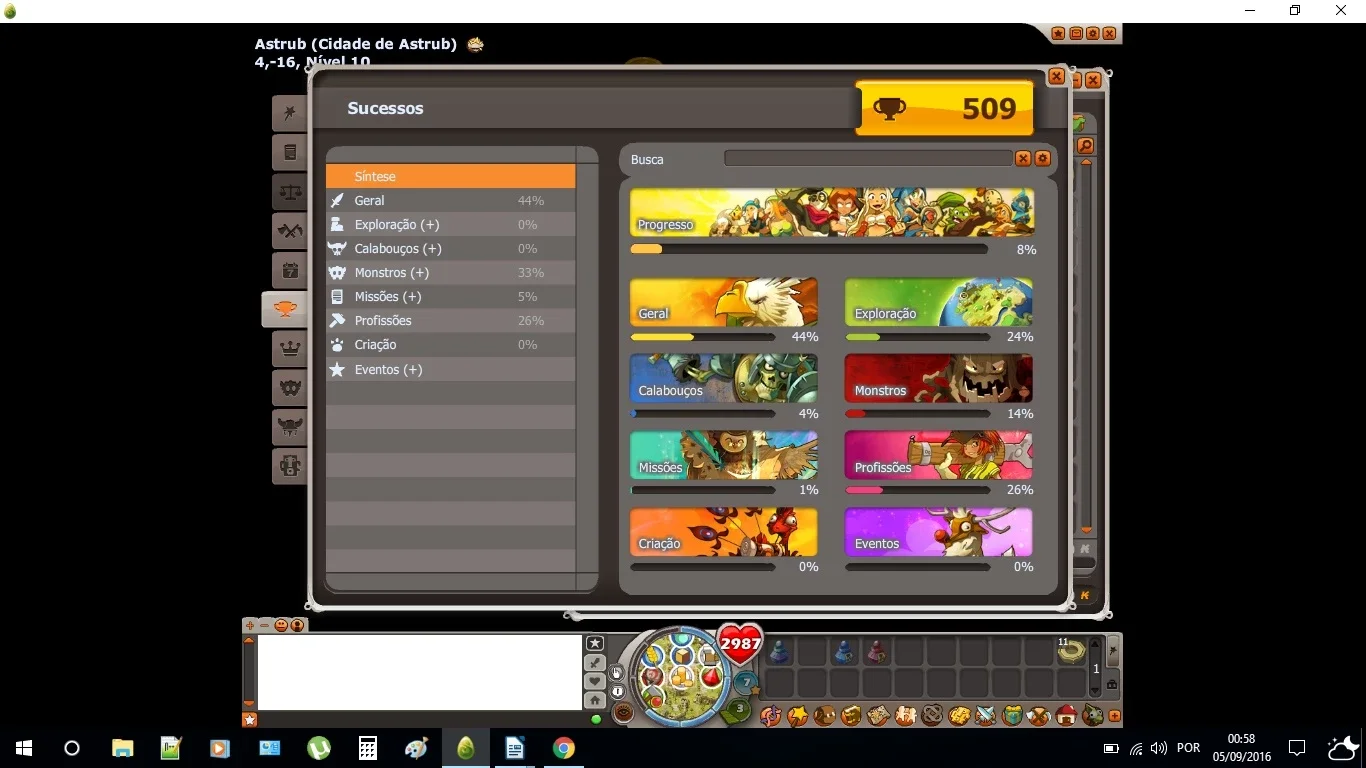Viewport: 1366px width, 768px height.
Task: Select the Criação category in the list
Action: tap(450, 344)
